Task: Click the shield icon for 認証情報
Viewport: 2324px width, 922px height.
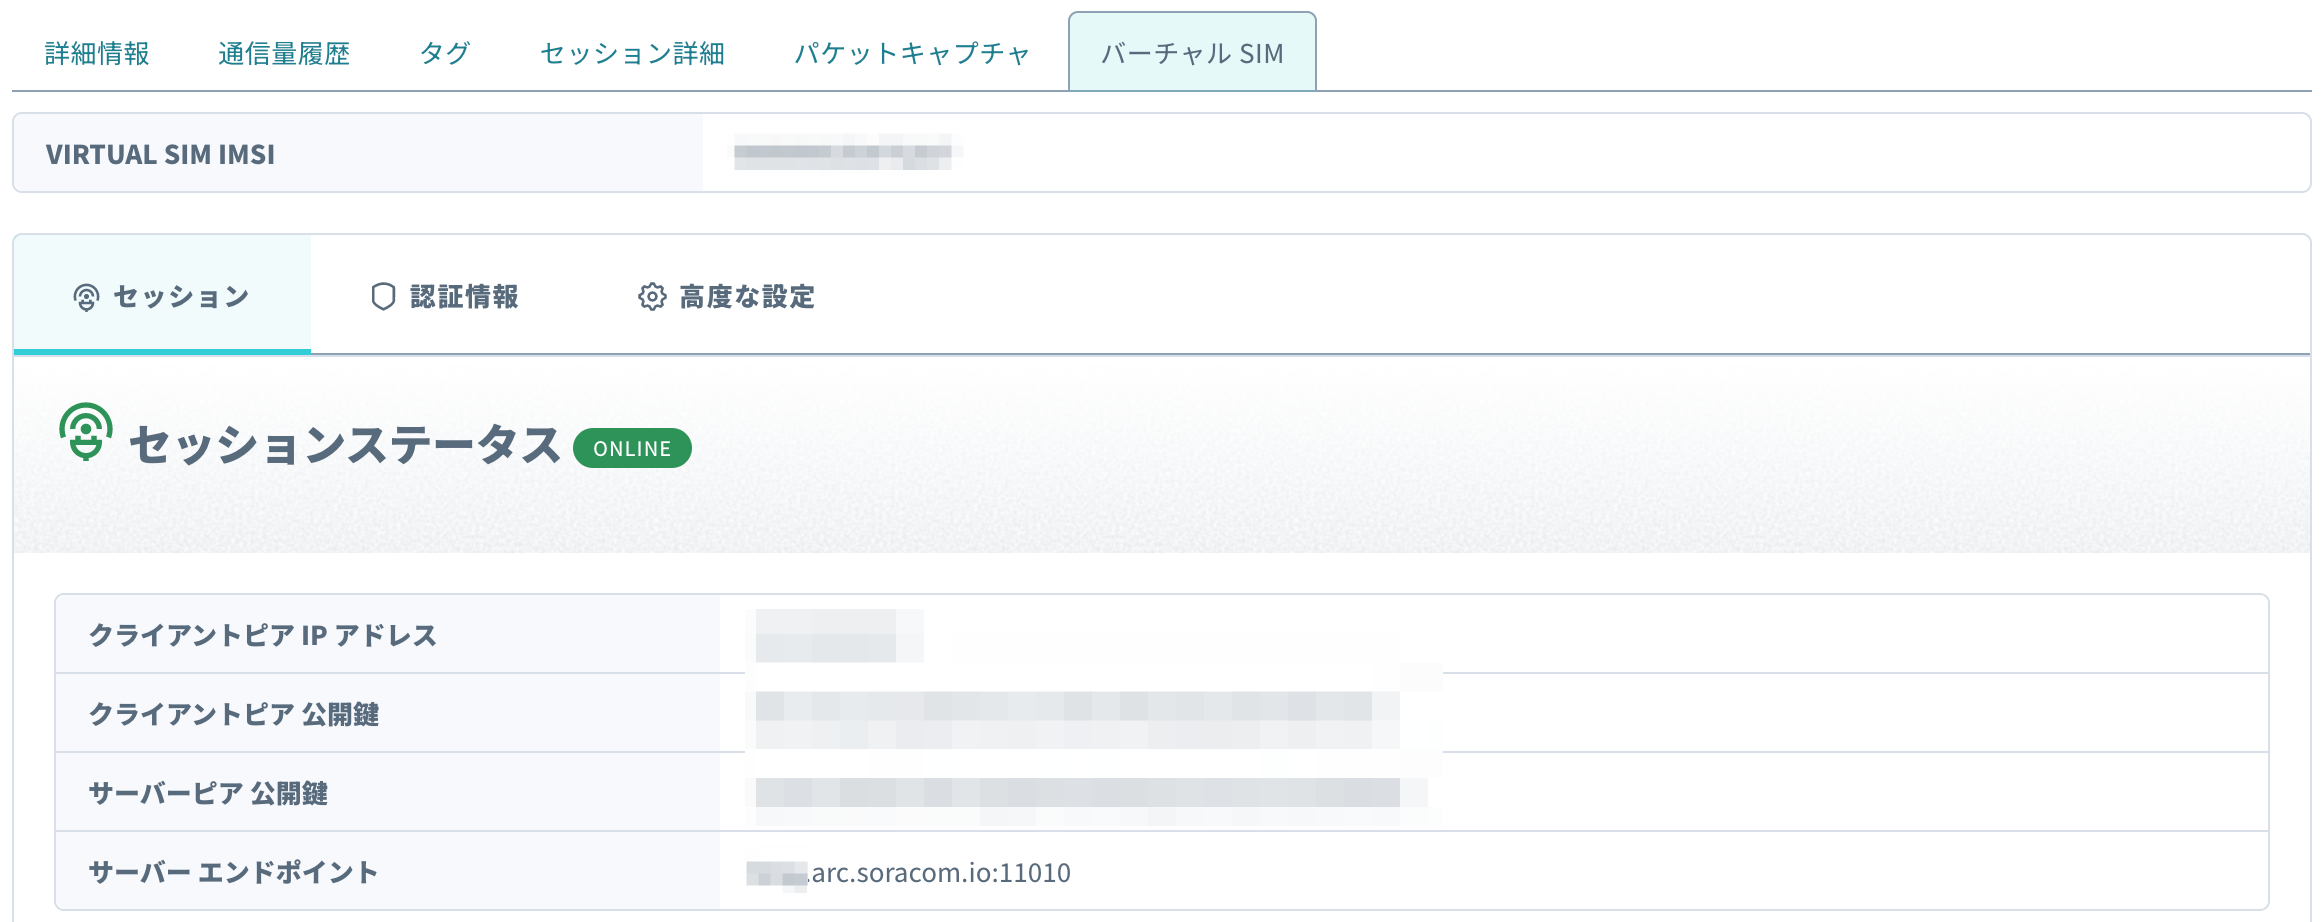Action: coord(383,297)
